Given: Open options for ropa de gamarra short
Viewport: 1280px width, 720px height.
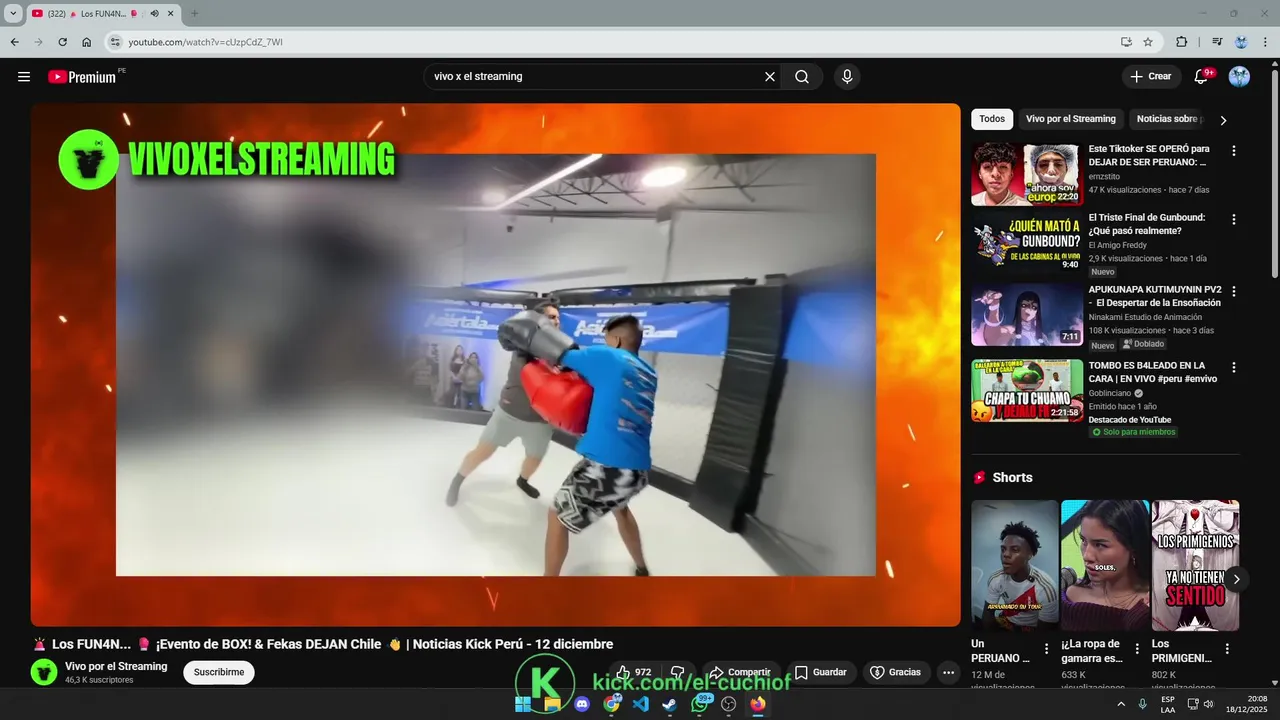Looking at the screenshot, I should (1137, 649).
